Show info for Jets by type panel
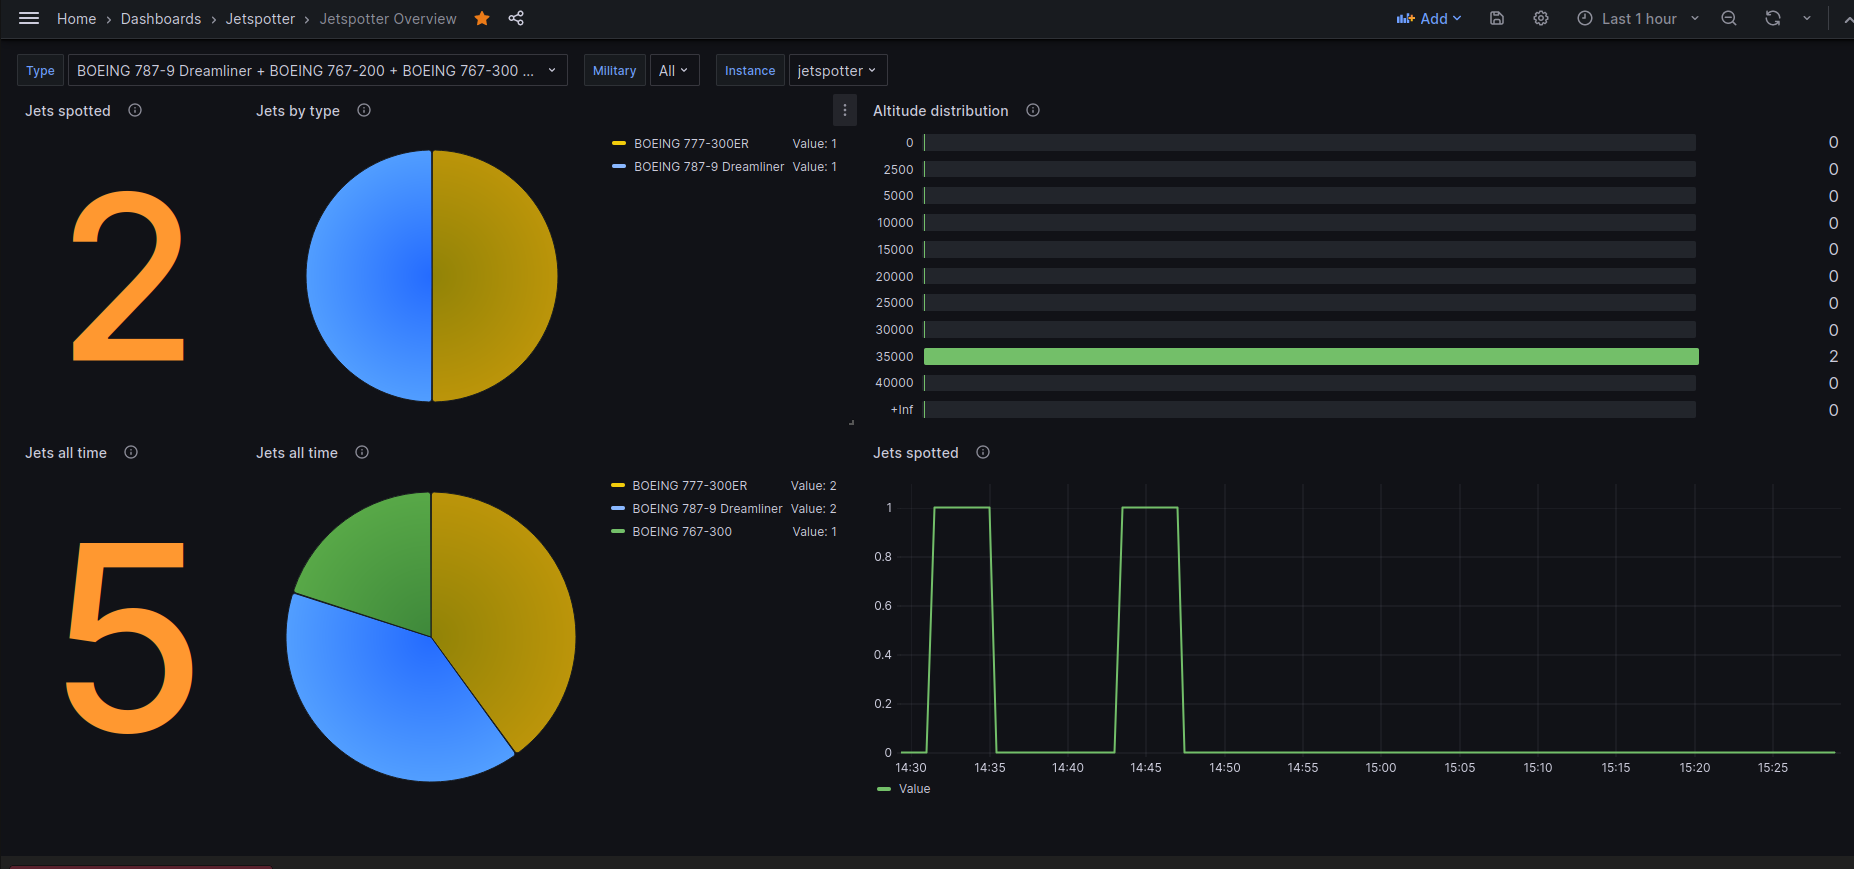This screenshot has width=1854, height=869. 364,110
